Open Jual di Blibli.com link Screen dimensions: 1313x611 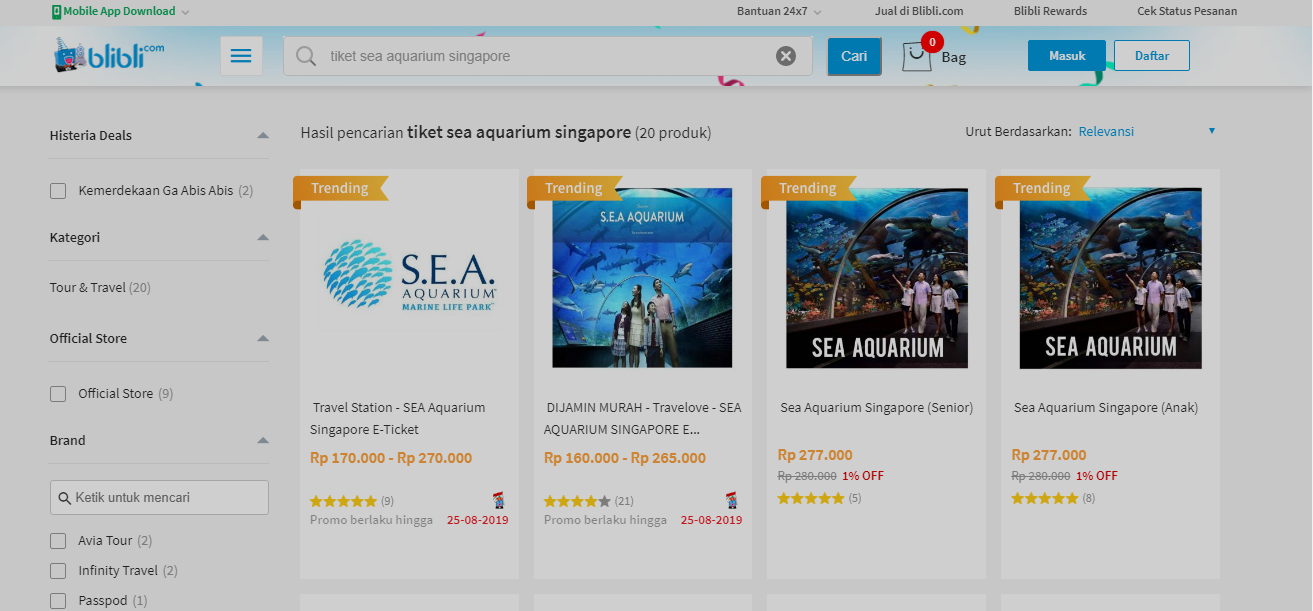(919, 11)
